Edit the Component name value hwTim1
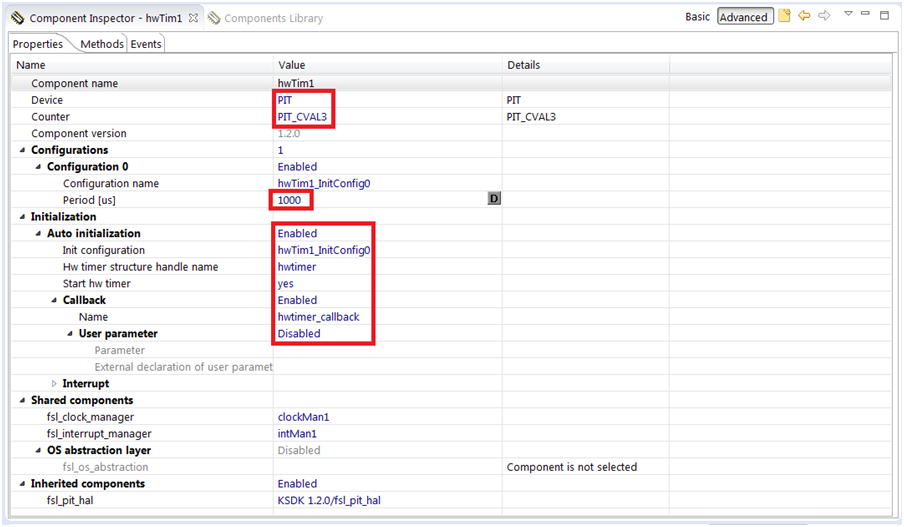Screen dimensions: 904x527 point(296,83)
